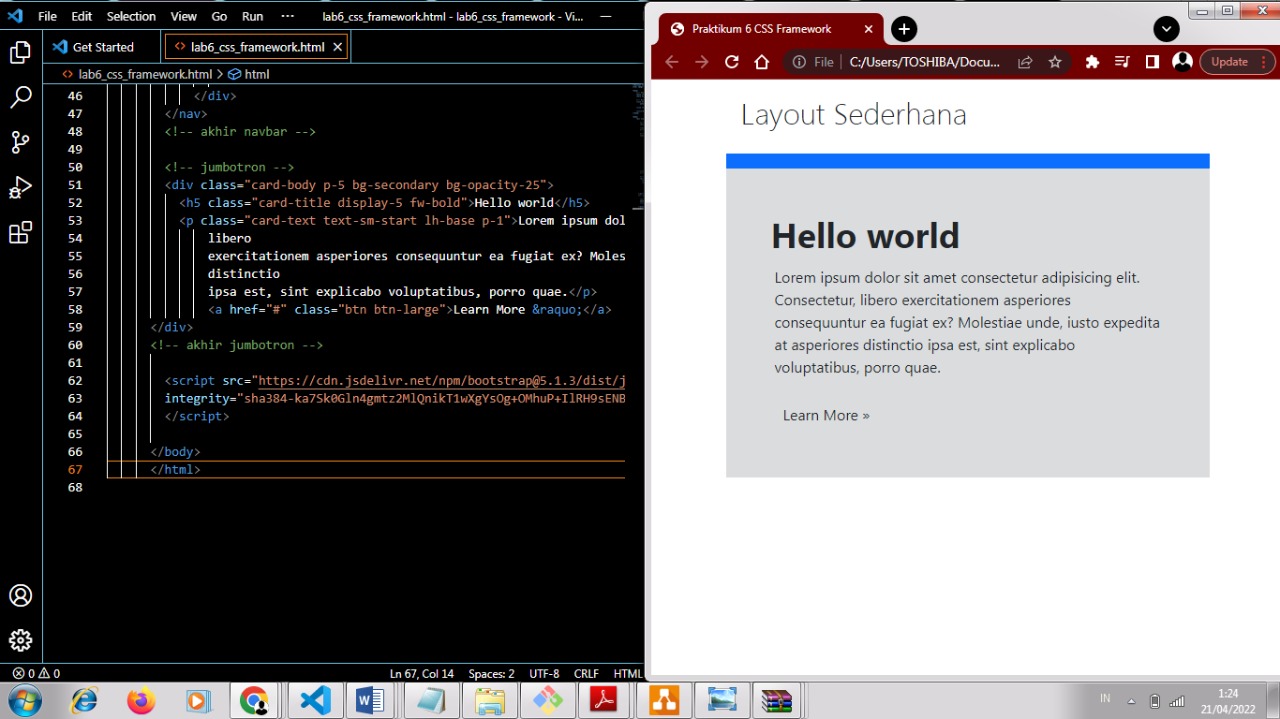Screen dimensions: 1280x719
Task: Open the Windows Start menu
Action: pyautogui.click(x=23, y=700)
